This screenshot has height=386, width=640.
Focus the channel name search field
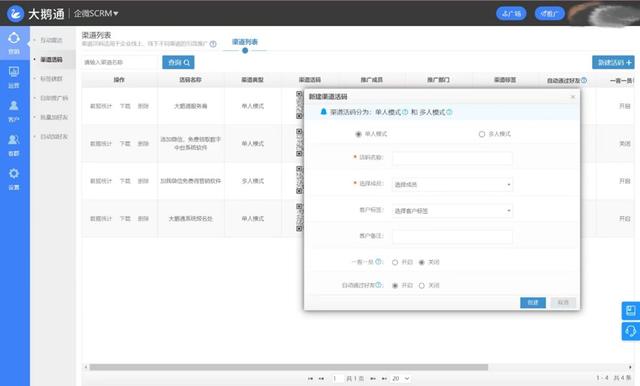pyautogui.click(x=121, y=62)
